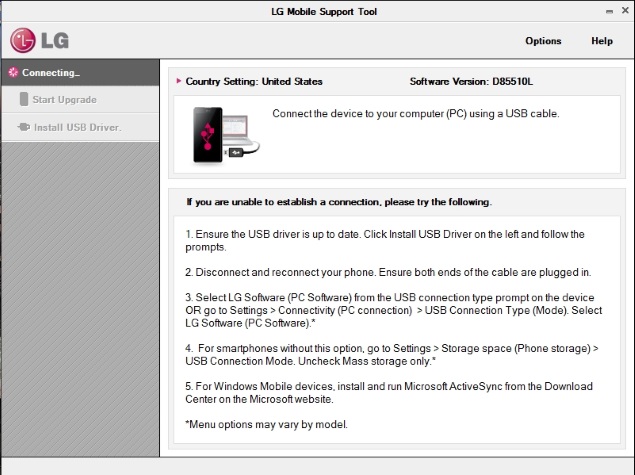Click '*Menu options may vary by model' note
The image size is (635, 475).
pyautogui.click(x=266, y=424)
